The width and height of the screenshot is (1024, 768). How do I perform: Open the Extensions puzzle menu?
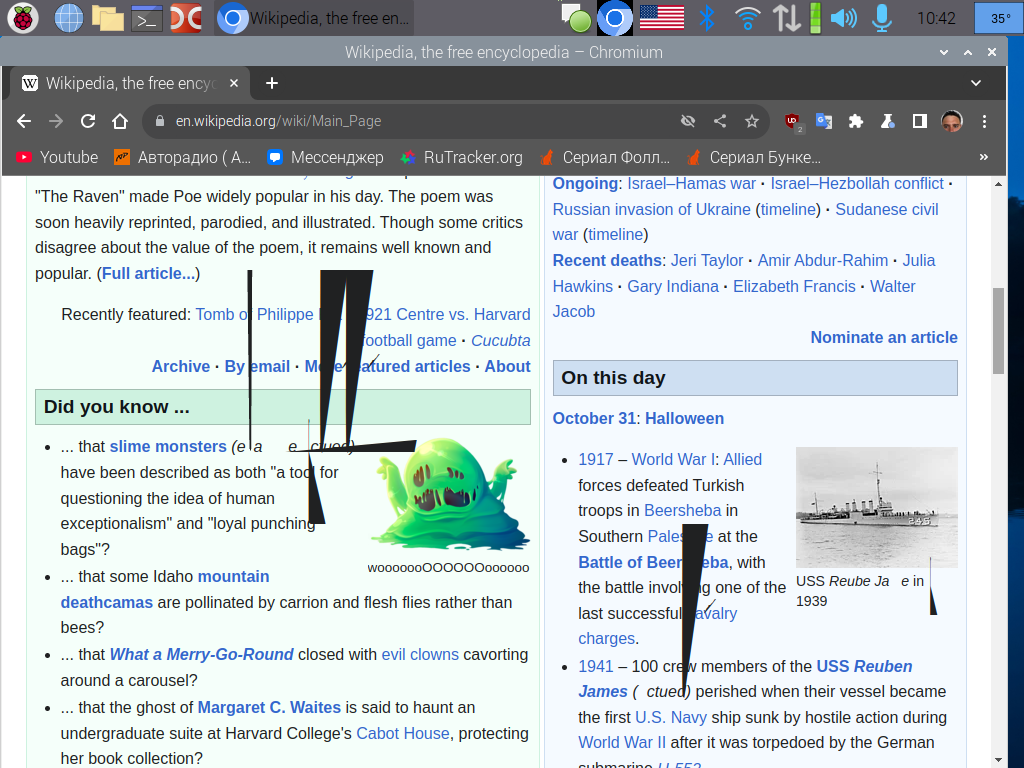(x=856, y=121)
